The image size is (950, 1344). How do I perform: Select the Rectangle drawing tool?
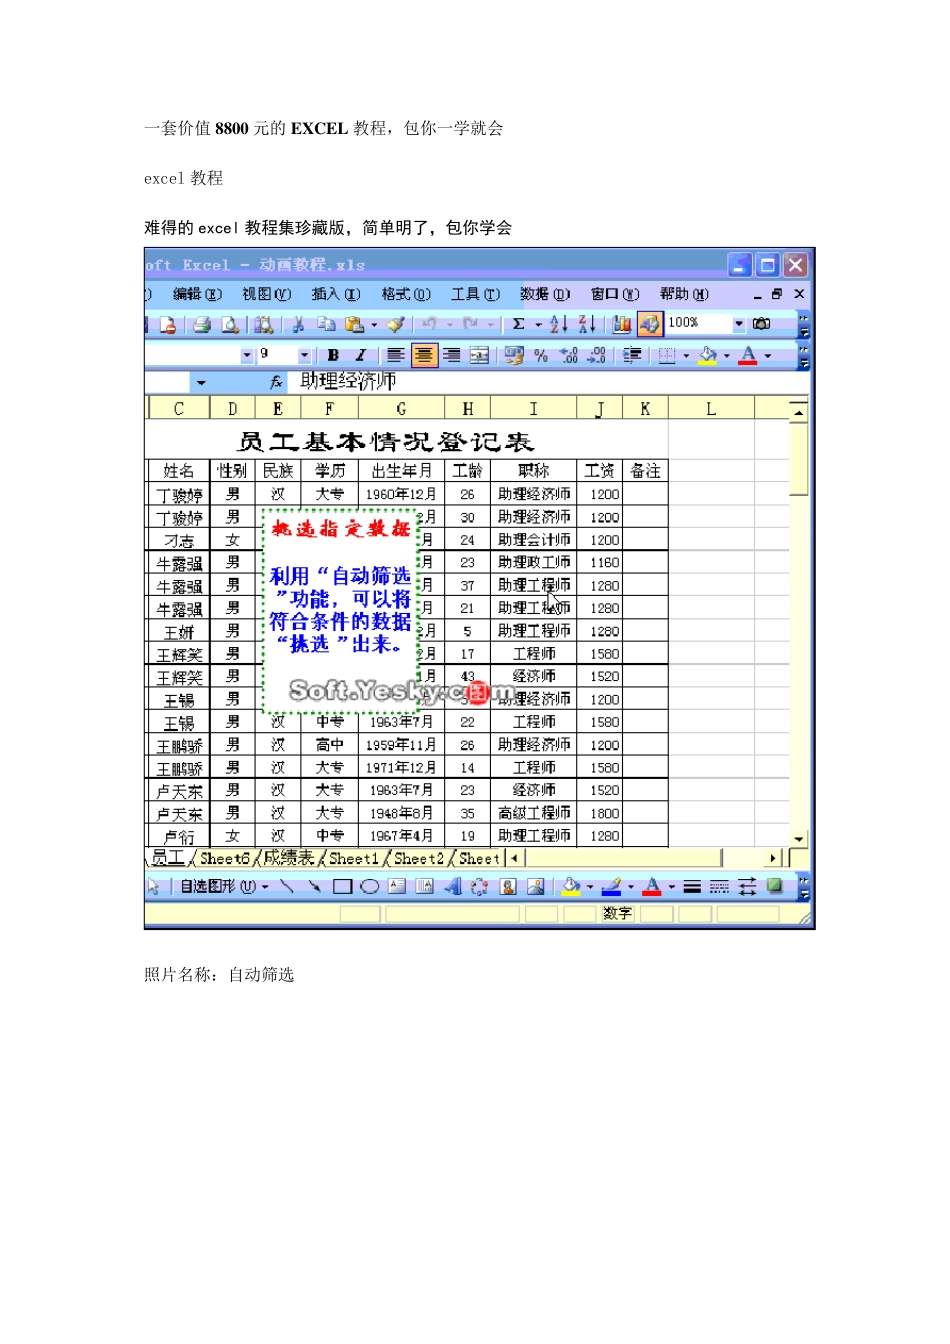coord(342,886)
